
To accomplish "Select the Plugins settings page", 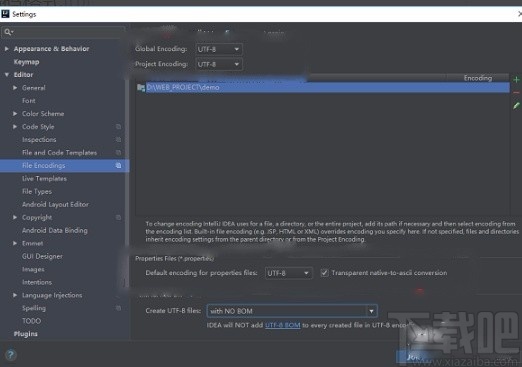I will 26,334.
